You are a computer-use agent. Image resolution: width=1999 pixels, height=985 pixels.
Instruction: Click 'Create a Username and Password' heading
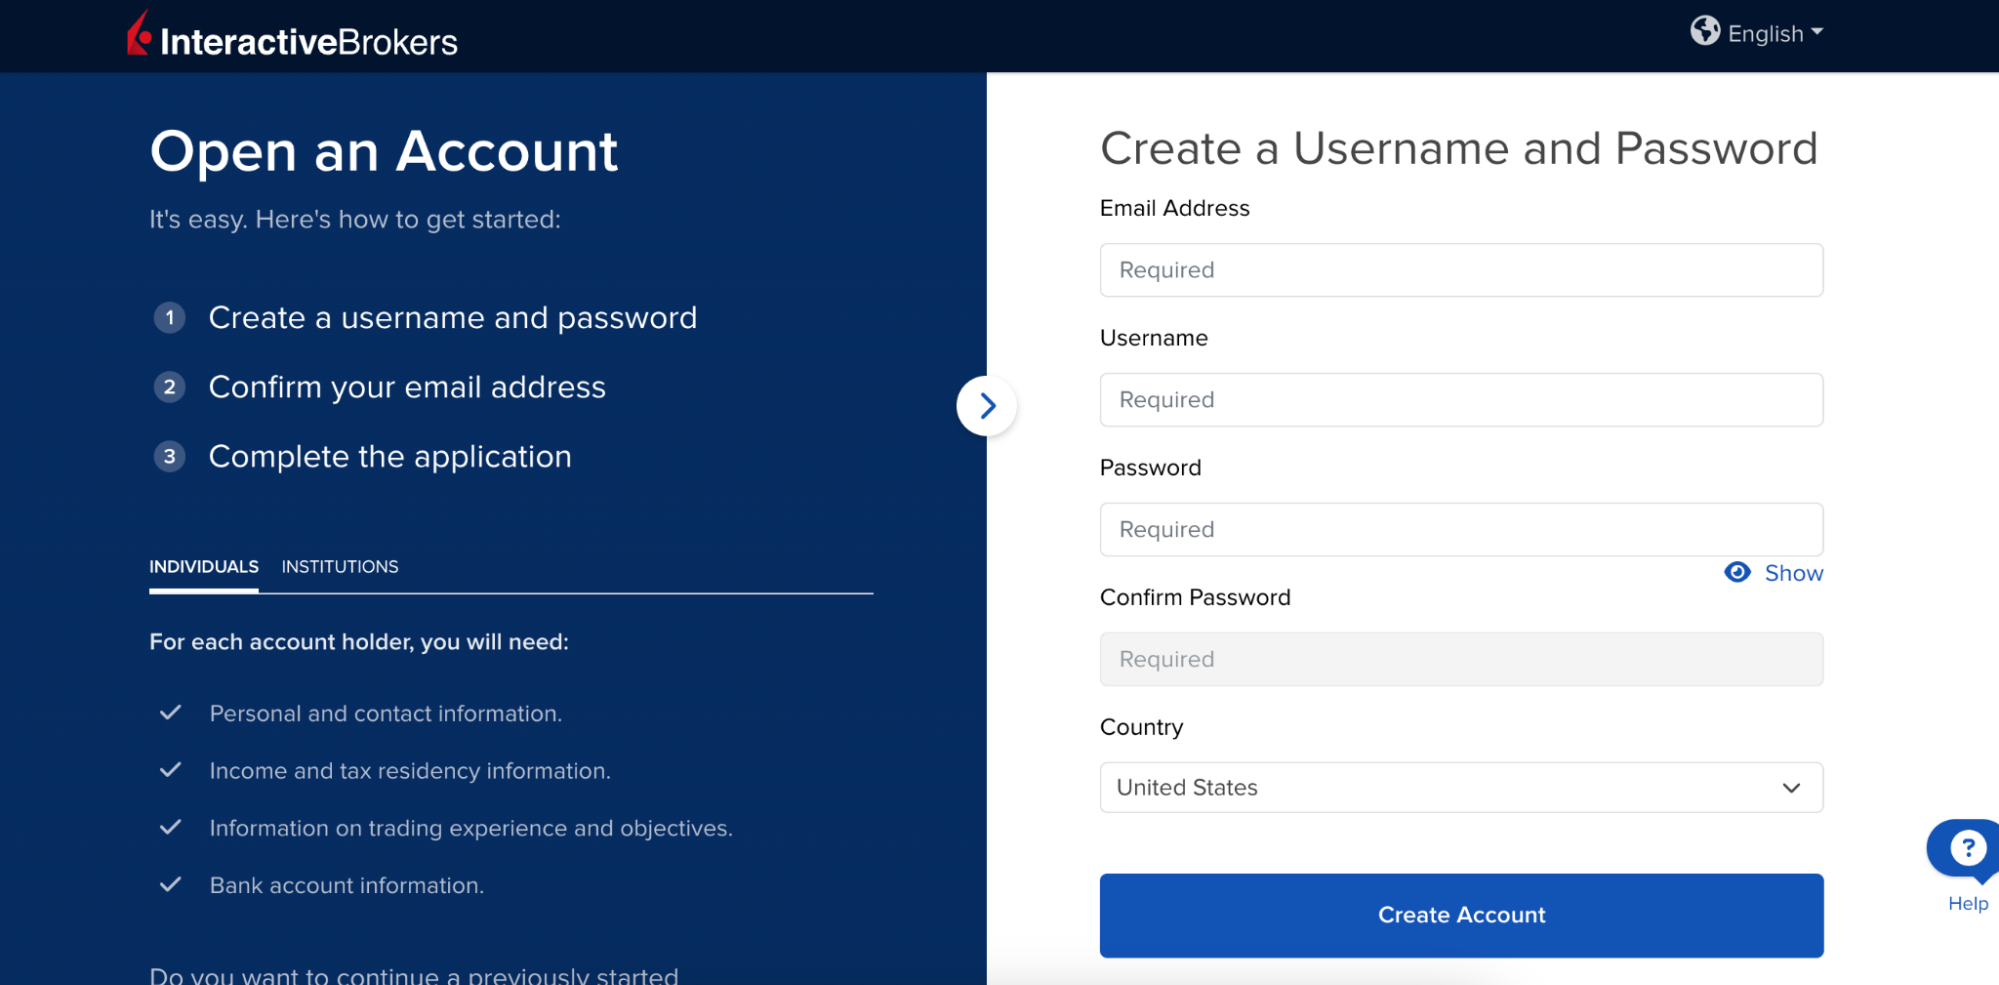pyautogui.click(x=1459, y=149)
